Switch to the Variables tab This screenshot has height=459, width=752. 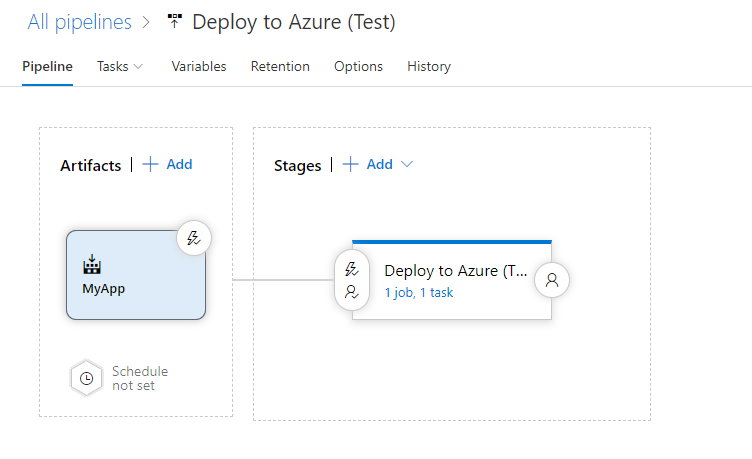[199, 66]
